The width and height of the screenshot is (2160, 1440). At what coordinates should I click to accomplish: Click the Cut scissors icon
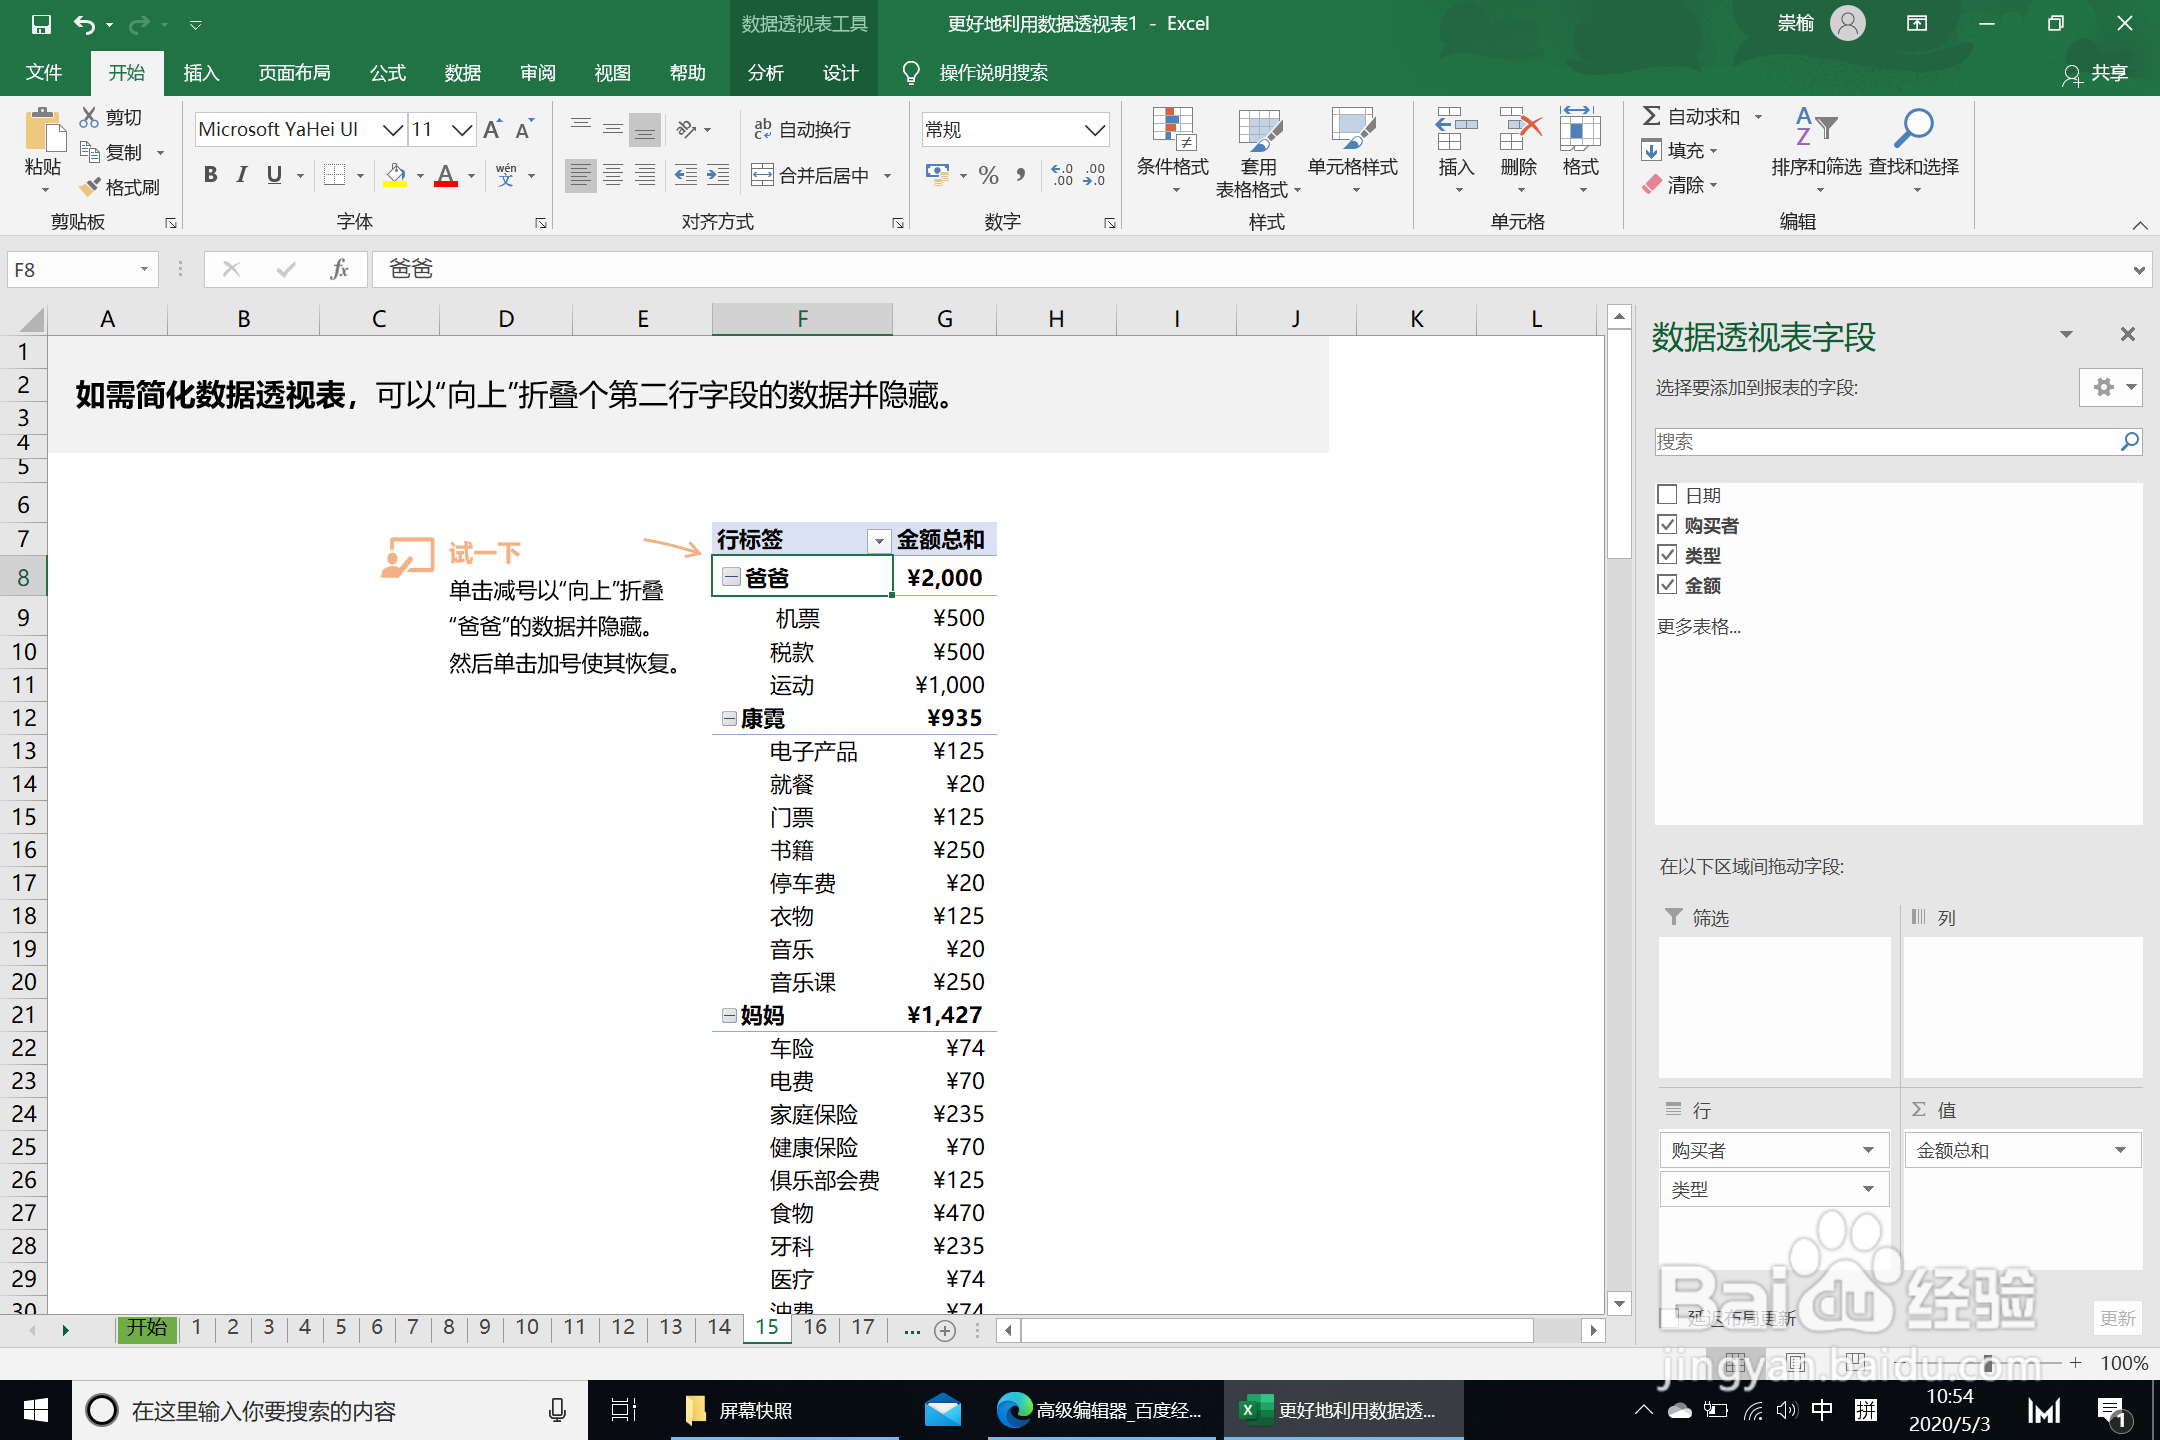90,117
